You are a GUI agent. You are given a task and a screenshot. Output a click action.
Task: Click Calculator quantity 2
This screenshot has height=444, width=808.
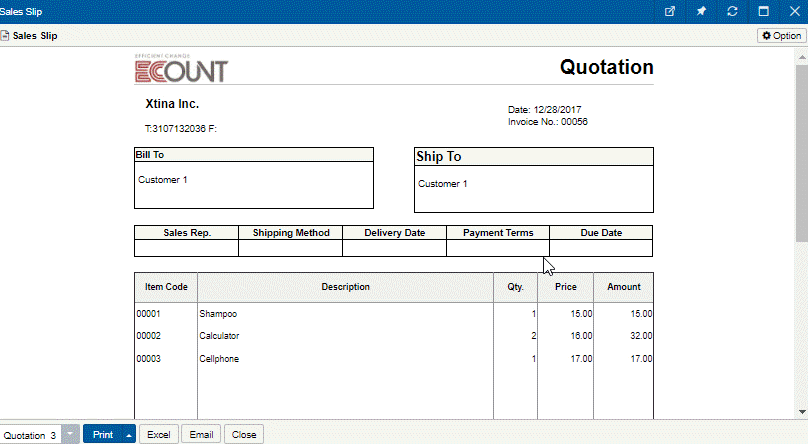[x=534, y=336]
